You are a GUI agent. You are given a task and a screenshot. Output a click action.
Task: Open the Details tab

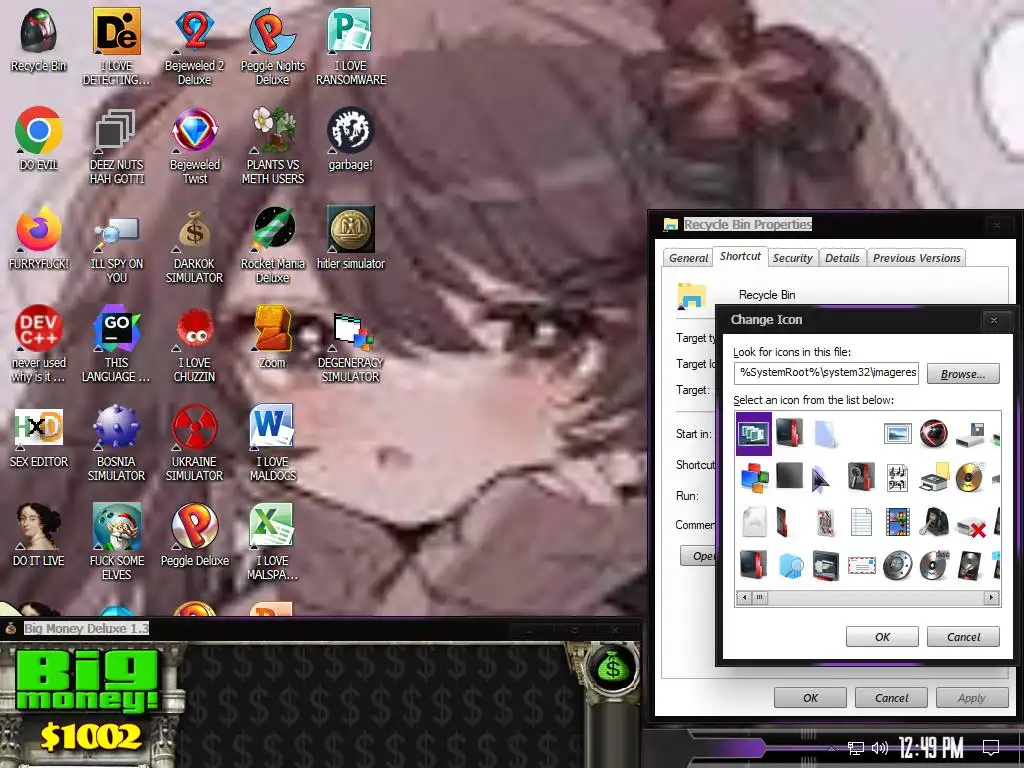pos(842,258)
